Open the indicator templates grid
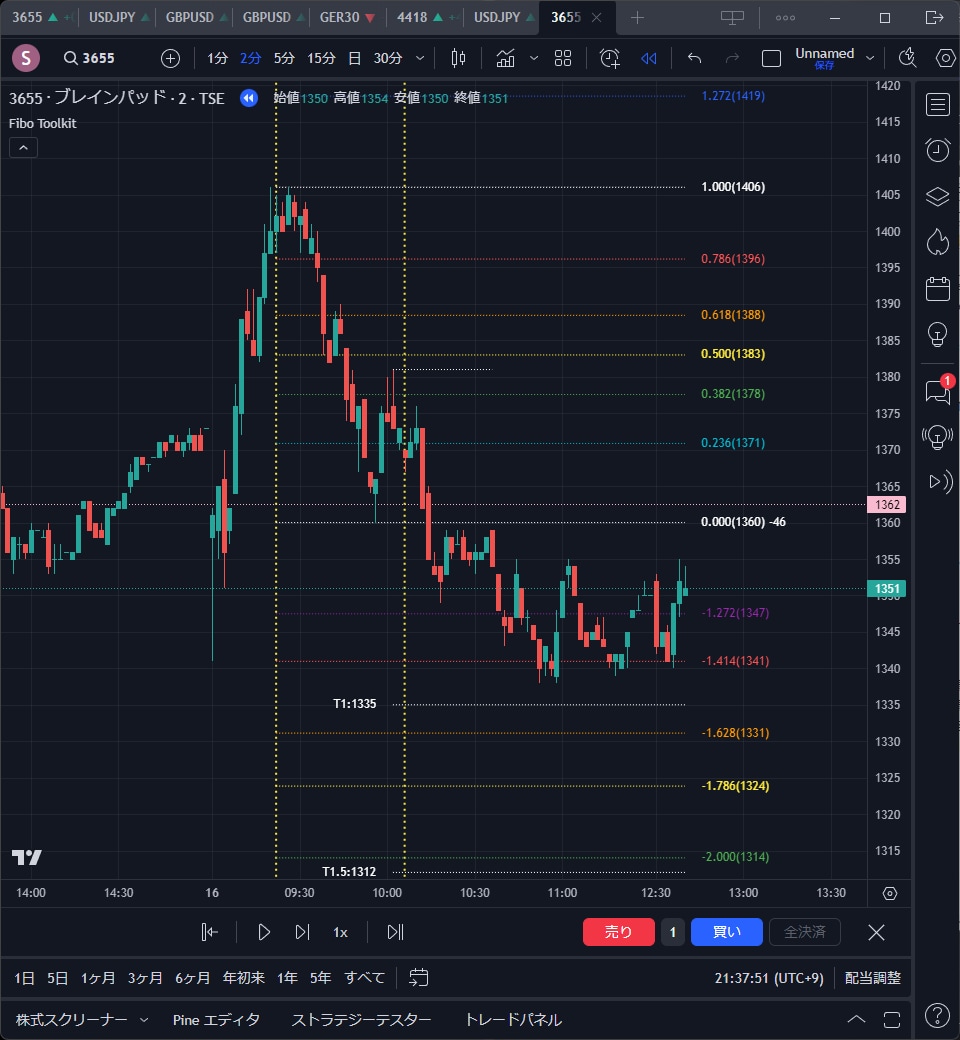960x1040 pixels. click(563, 58)
